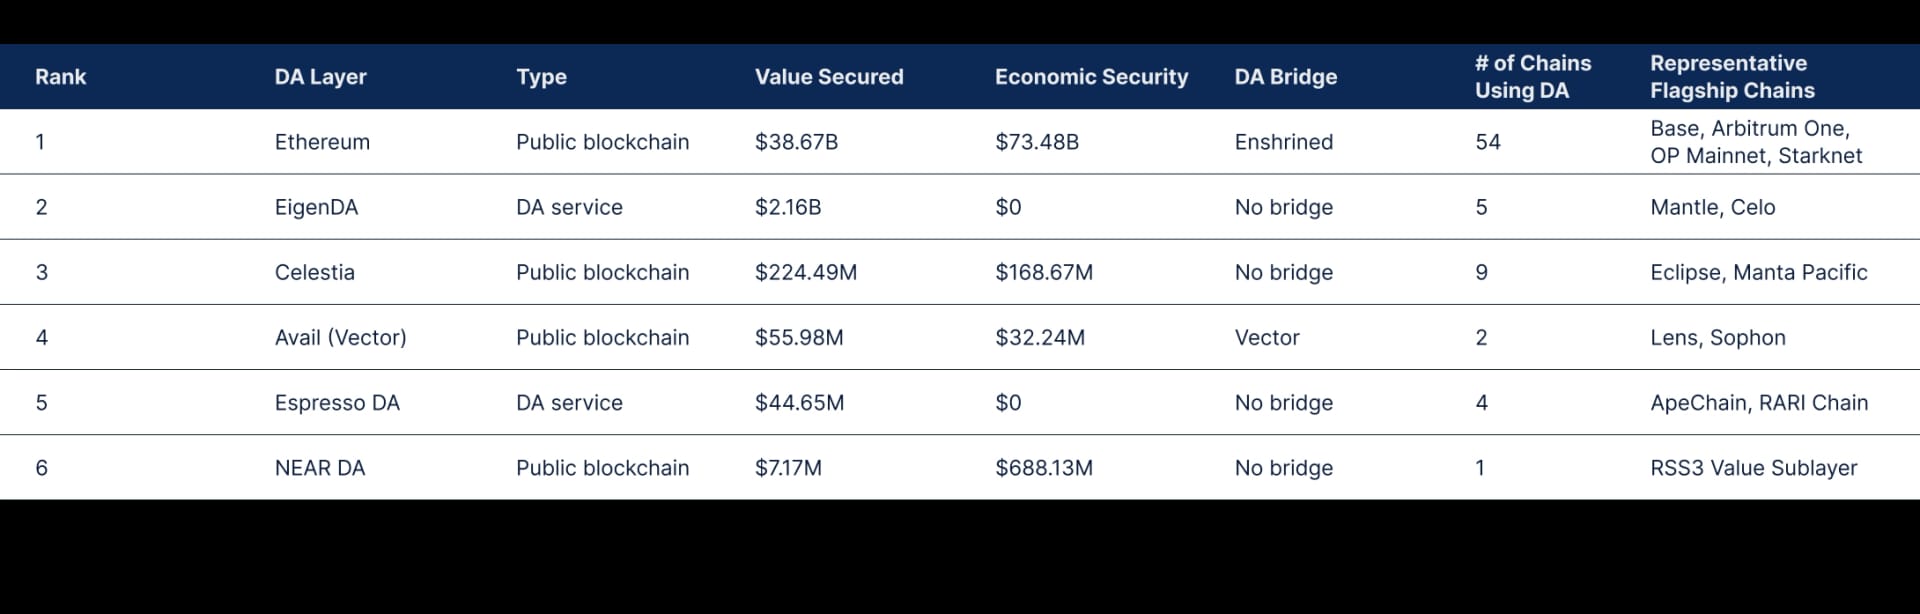Click the Celestia layer name
Screen dimensions: 1920x614
click(x=314, y=272)
